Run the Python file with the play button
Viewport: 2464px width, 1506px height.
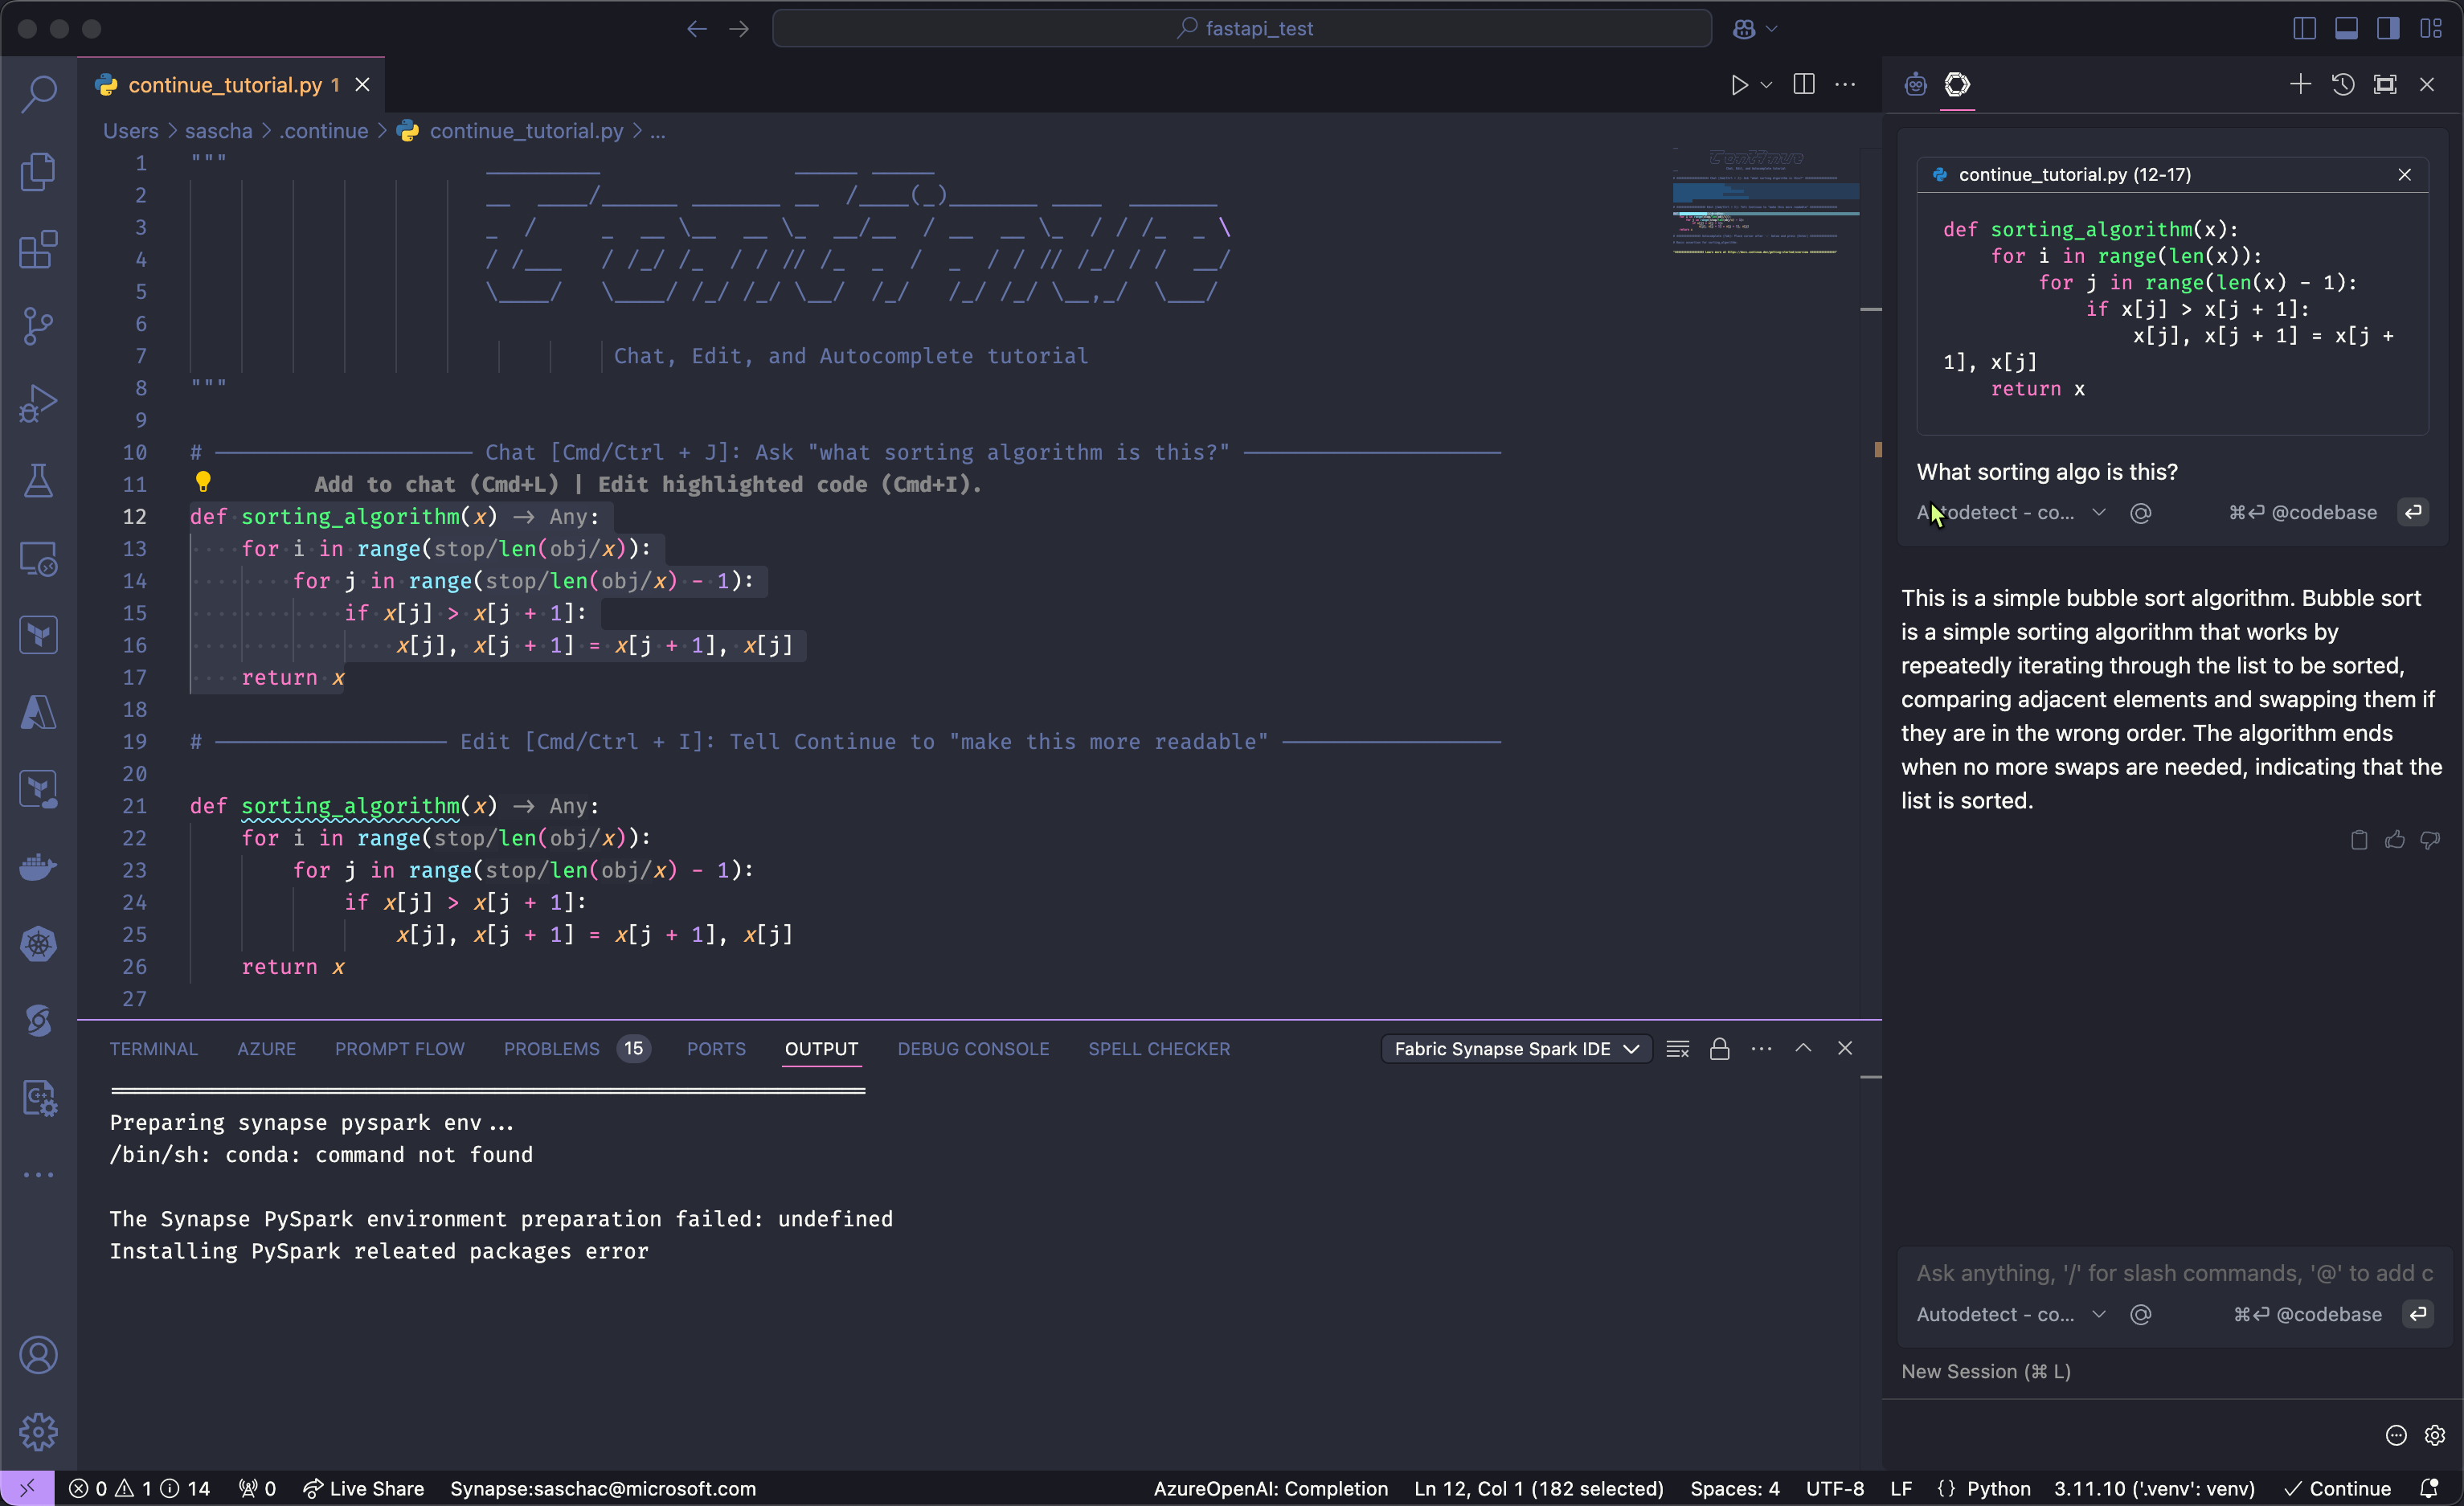tap(1739, 85)
